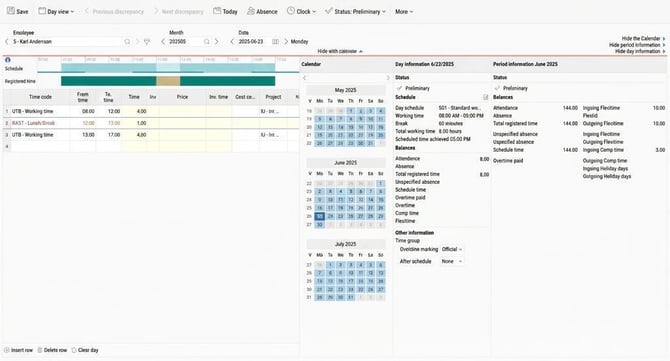Click the first green Registered time block
Viewport: 670px width, 361px height.
(109, 81)
